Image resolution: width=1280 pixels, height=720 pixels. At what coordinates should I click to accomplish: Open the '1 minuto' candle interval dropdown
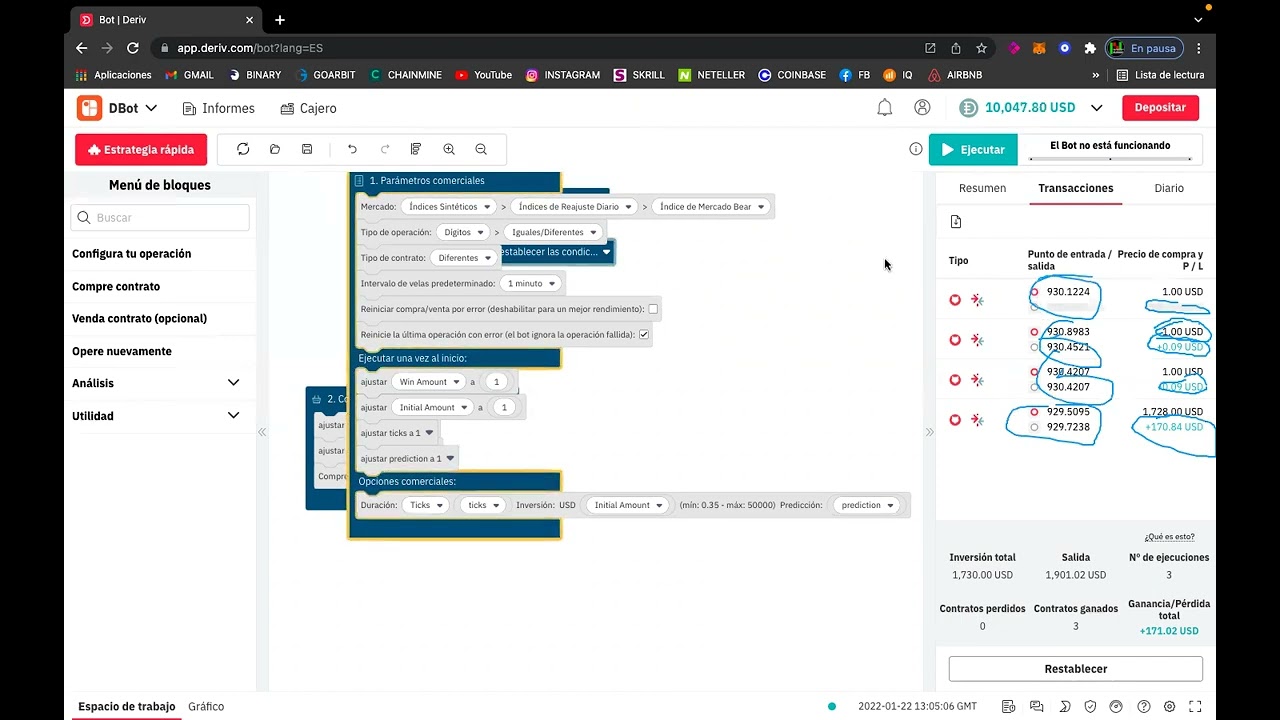531,284
